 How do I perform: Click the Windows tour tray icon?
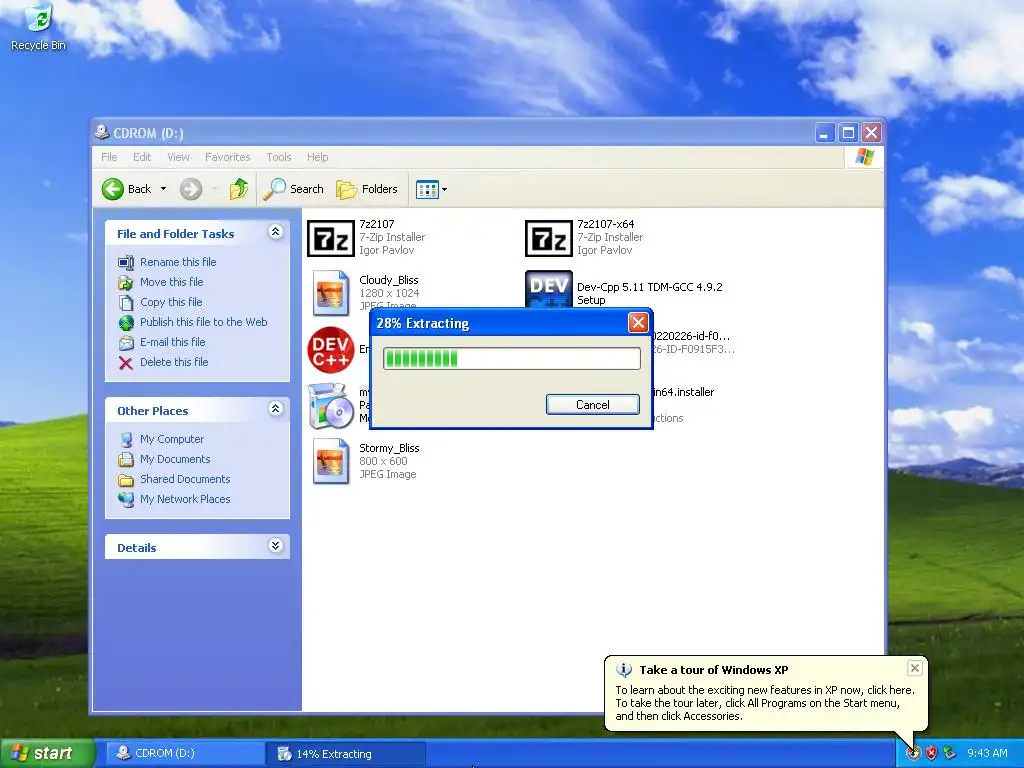[913, 754]
